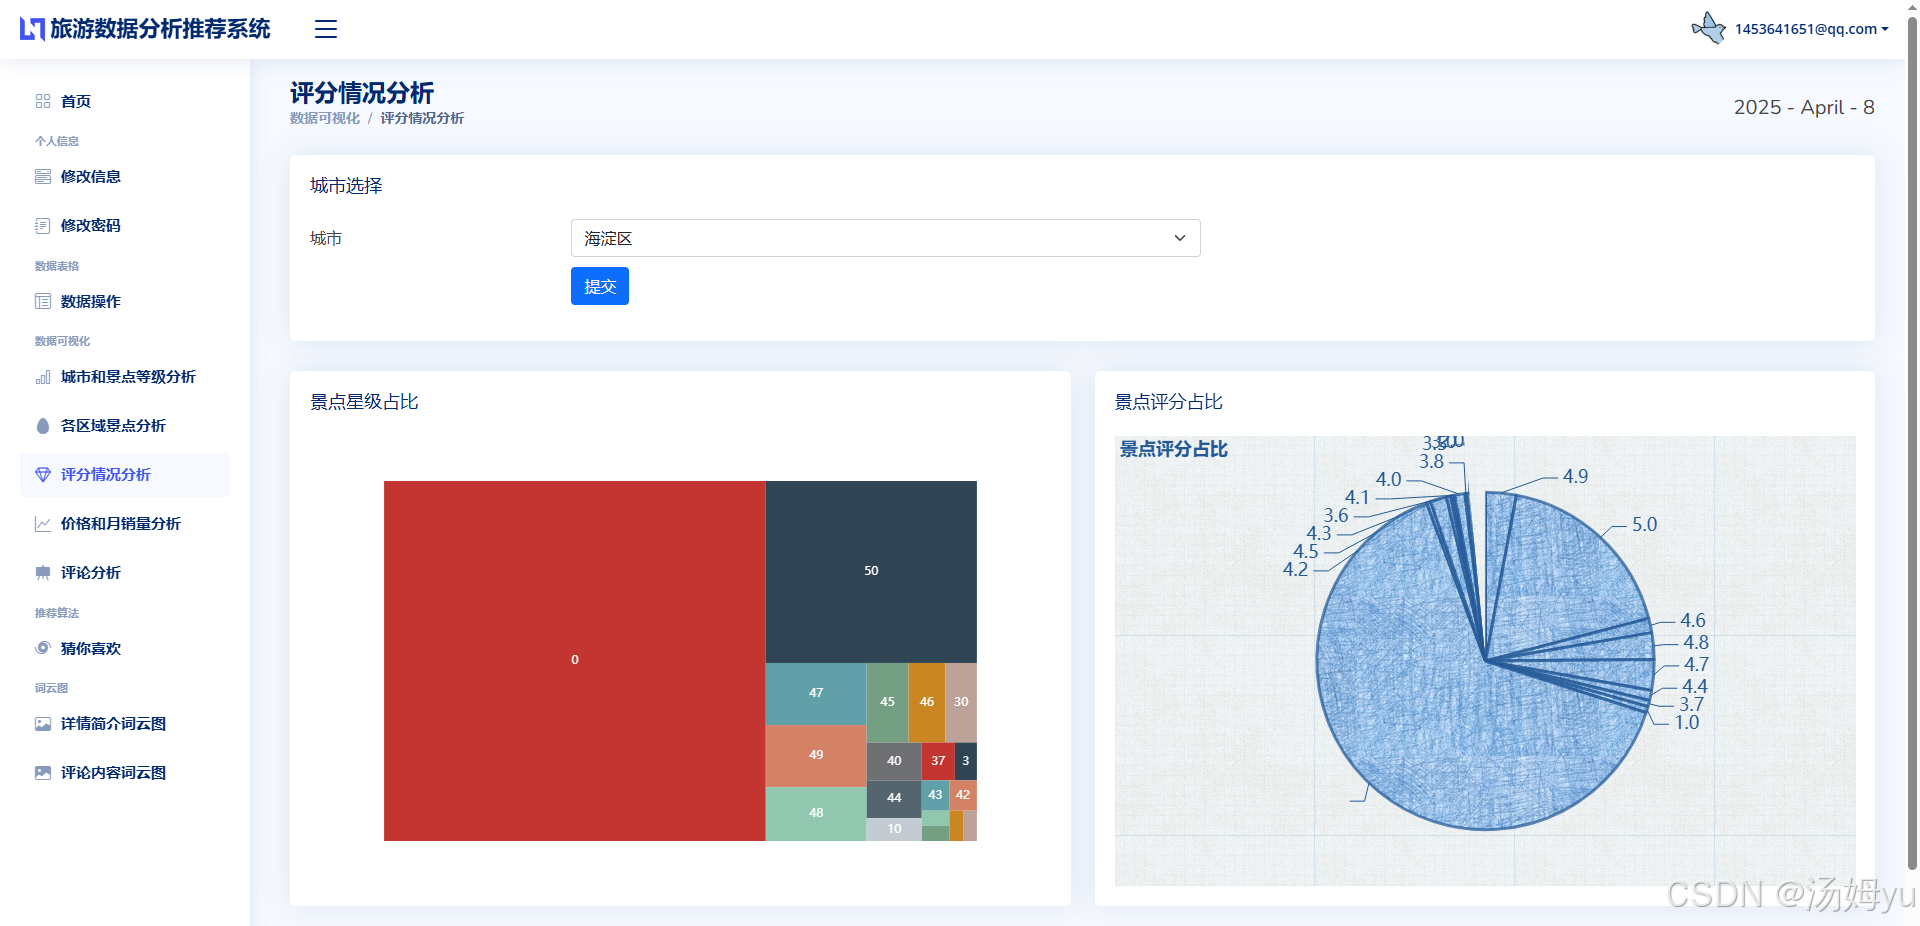The width and height of the screenshot is (1920, 926).
Task: Click the bar chart icon for 城市和景点等级分析
Action: pos(43,377)
